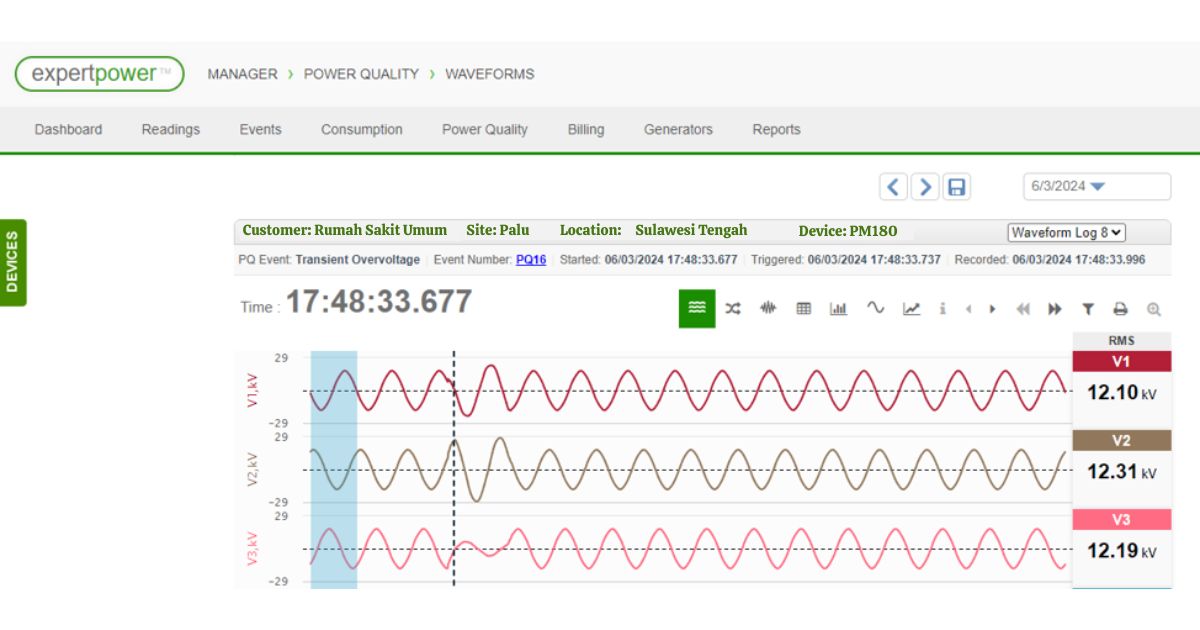Open the PQ16 event number link
This screenshot has width=1200, height=630.
point(531,260)
